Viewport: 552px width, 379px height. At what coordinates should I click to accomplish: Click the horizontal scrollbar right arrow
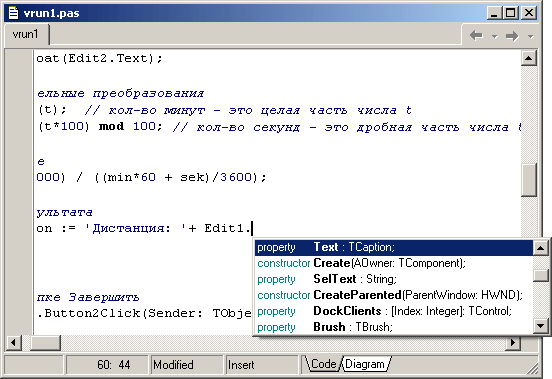click(513, 342)
